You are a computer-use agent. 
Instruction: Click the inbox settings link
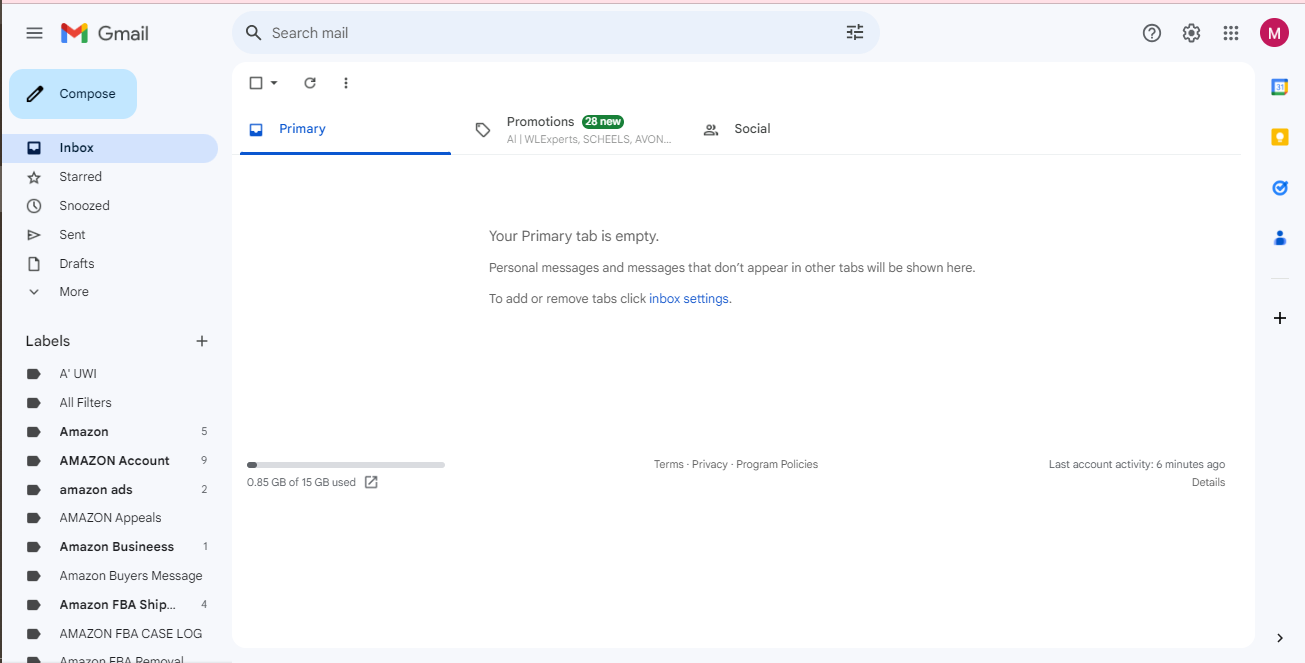(689, 299)
